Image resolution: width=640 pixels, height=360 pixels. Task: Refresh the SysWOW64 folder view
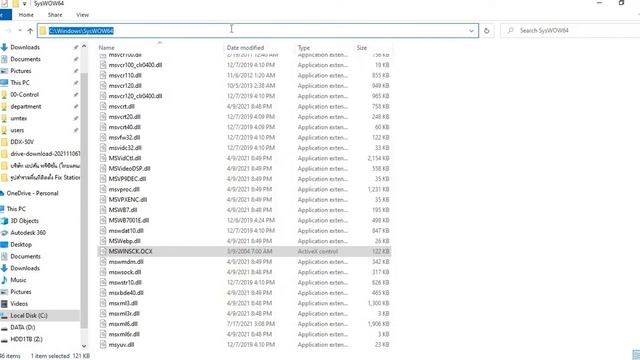pos(486,31)
